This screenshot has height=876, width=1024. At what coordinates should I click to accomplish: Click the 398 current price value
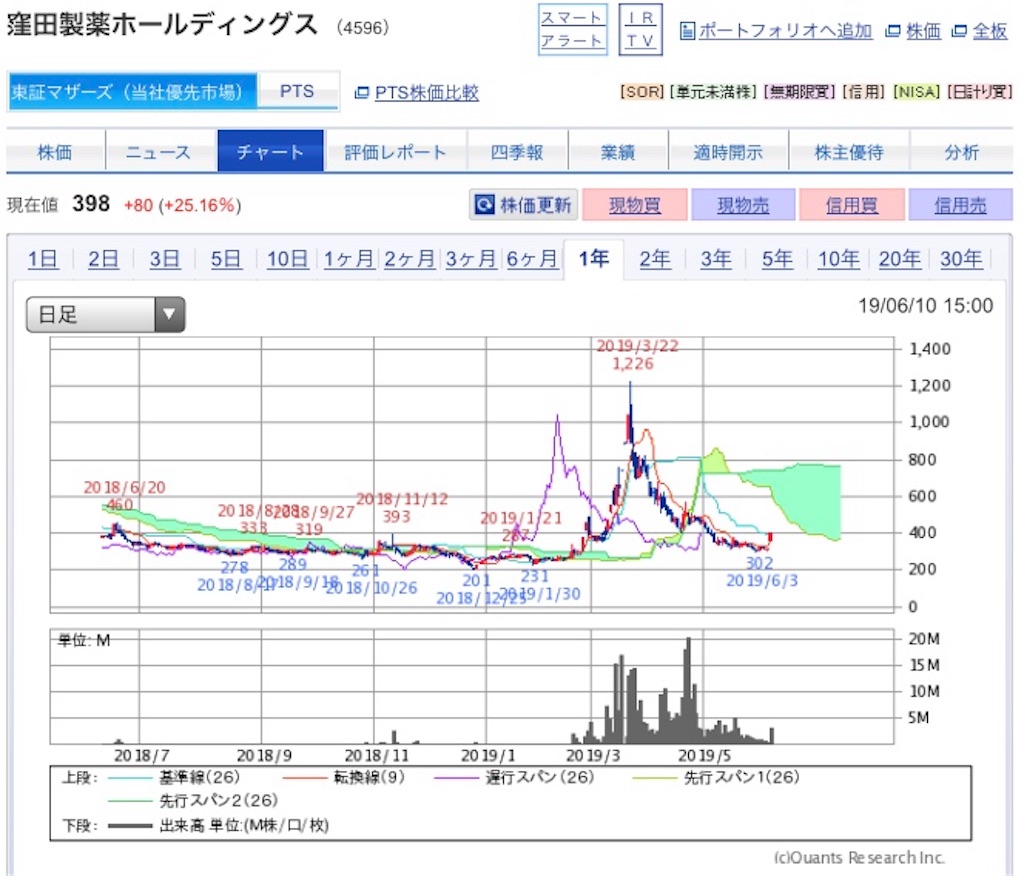click(91, 204)
